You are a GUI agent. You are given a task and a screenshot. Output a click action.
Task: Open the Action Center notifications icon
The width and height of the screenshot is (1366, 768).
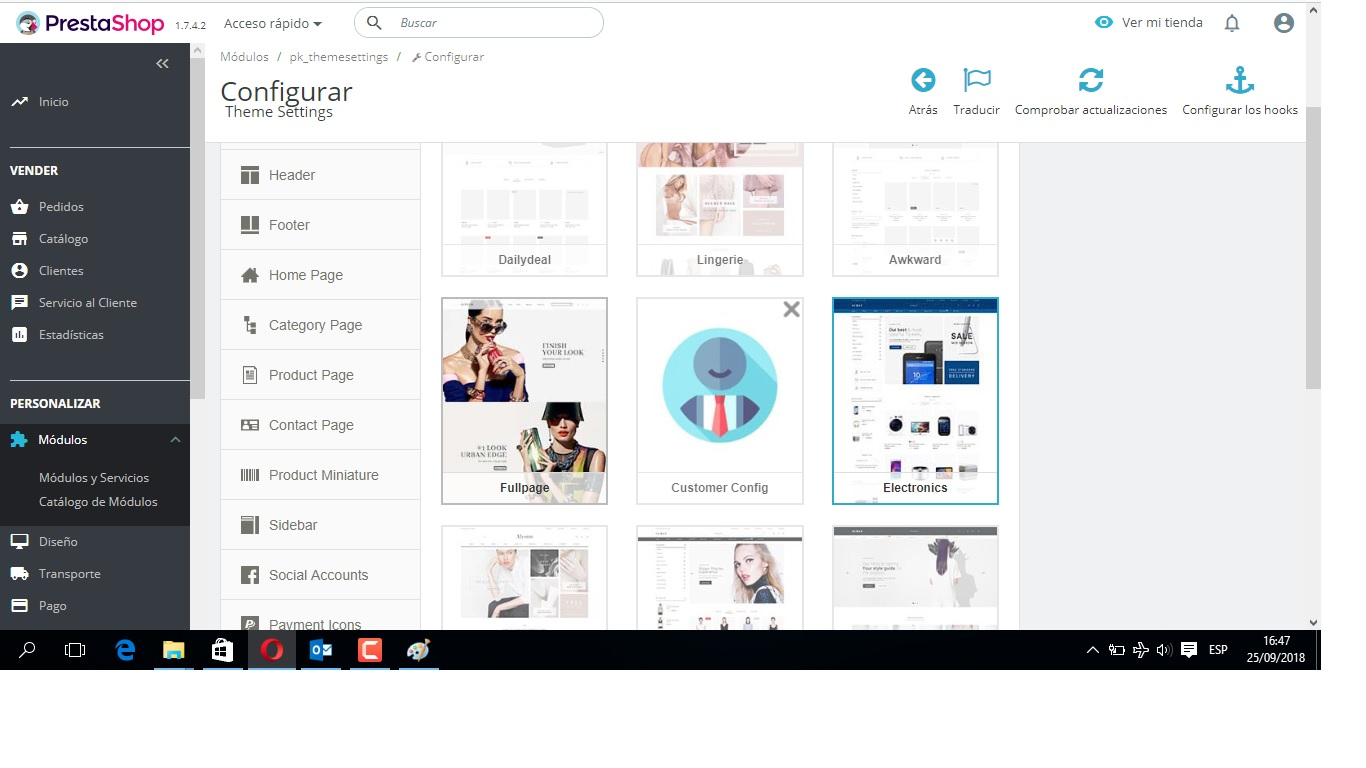pos(1189,650)
